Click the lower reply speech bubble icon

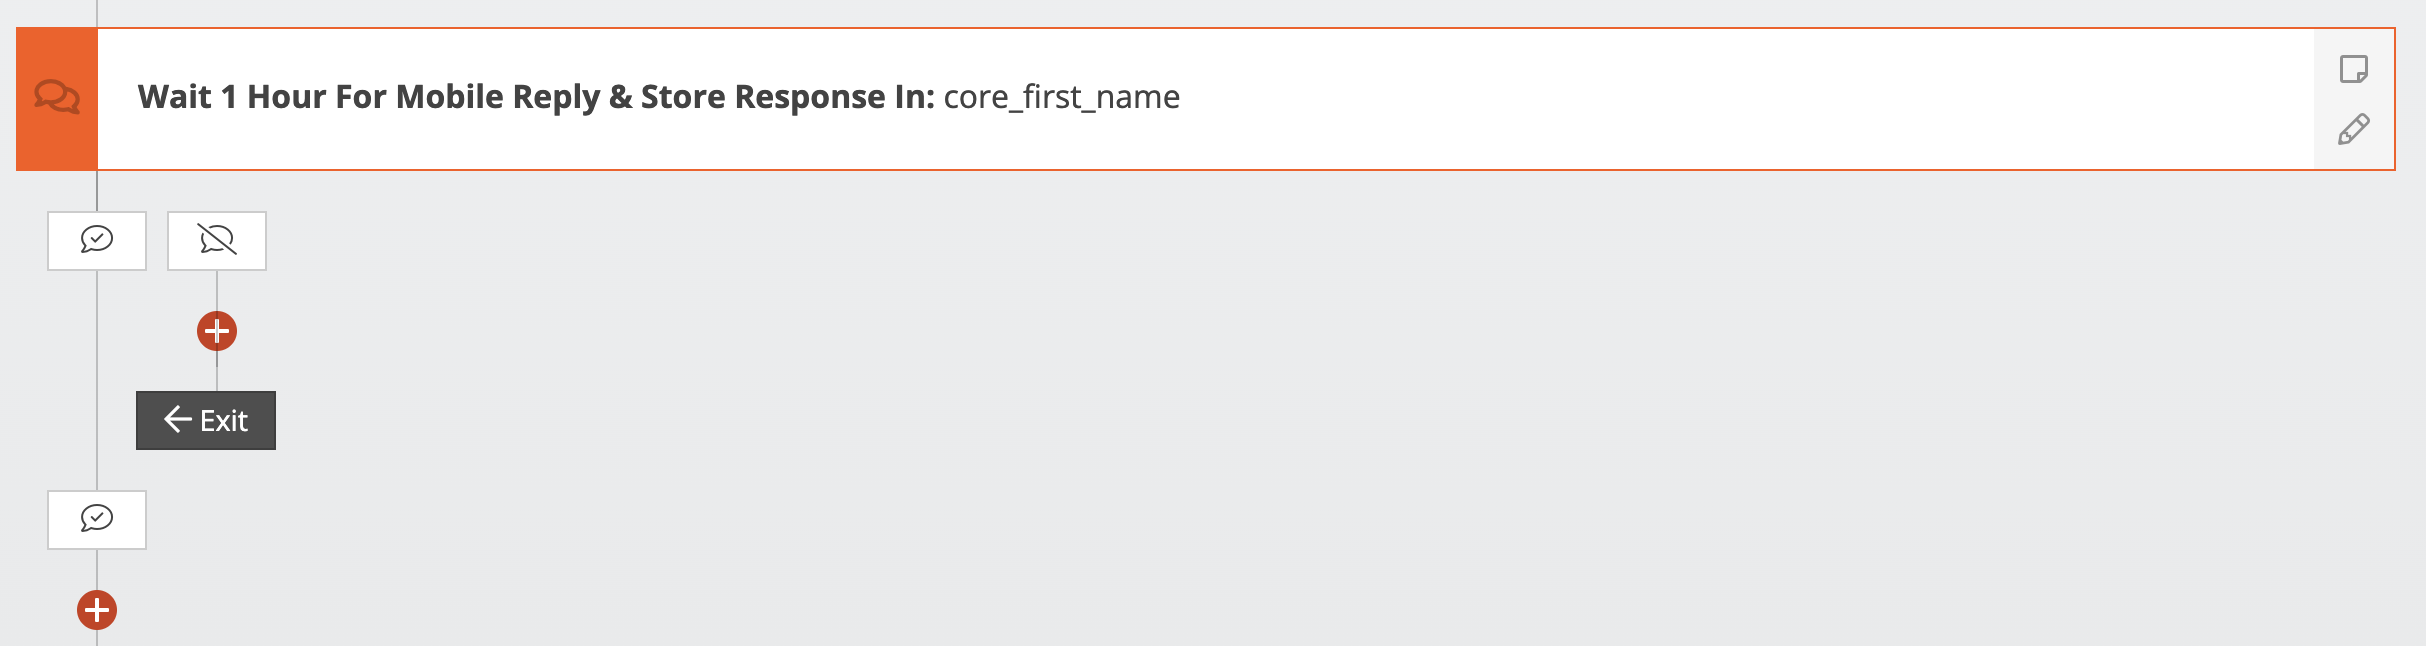coord(96,519)
